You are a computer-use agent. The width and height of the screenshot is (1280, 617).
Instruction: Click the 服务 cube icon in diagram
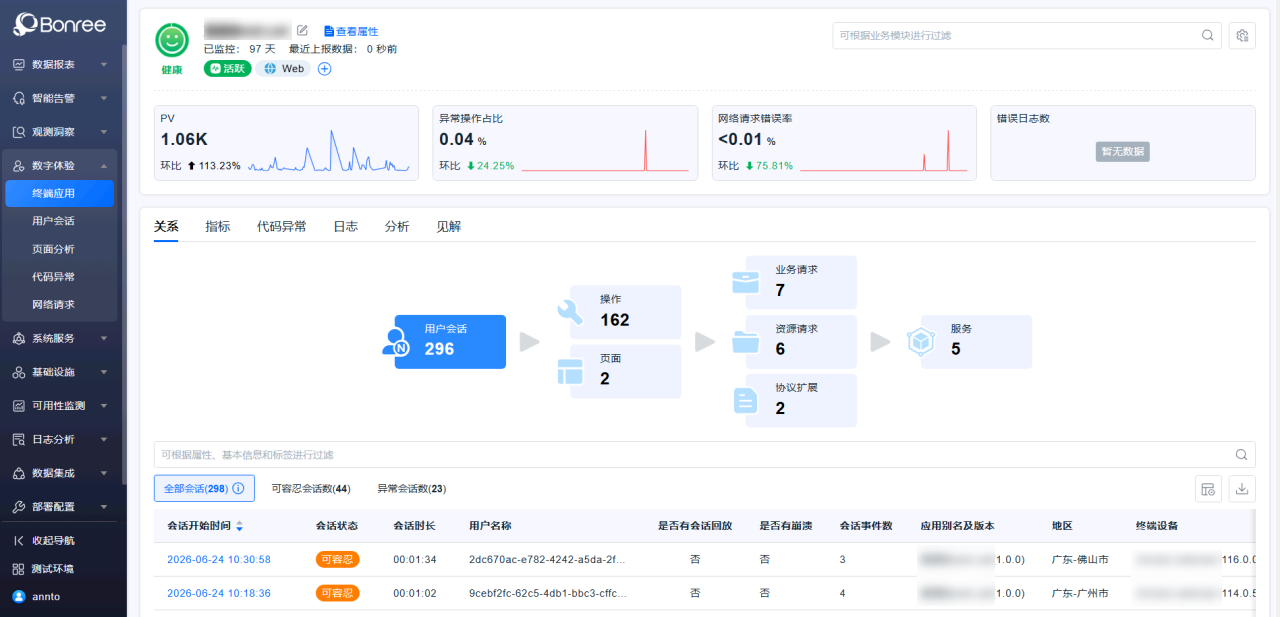920,342
